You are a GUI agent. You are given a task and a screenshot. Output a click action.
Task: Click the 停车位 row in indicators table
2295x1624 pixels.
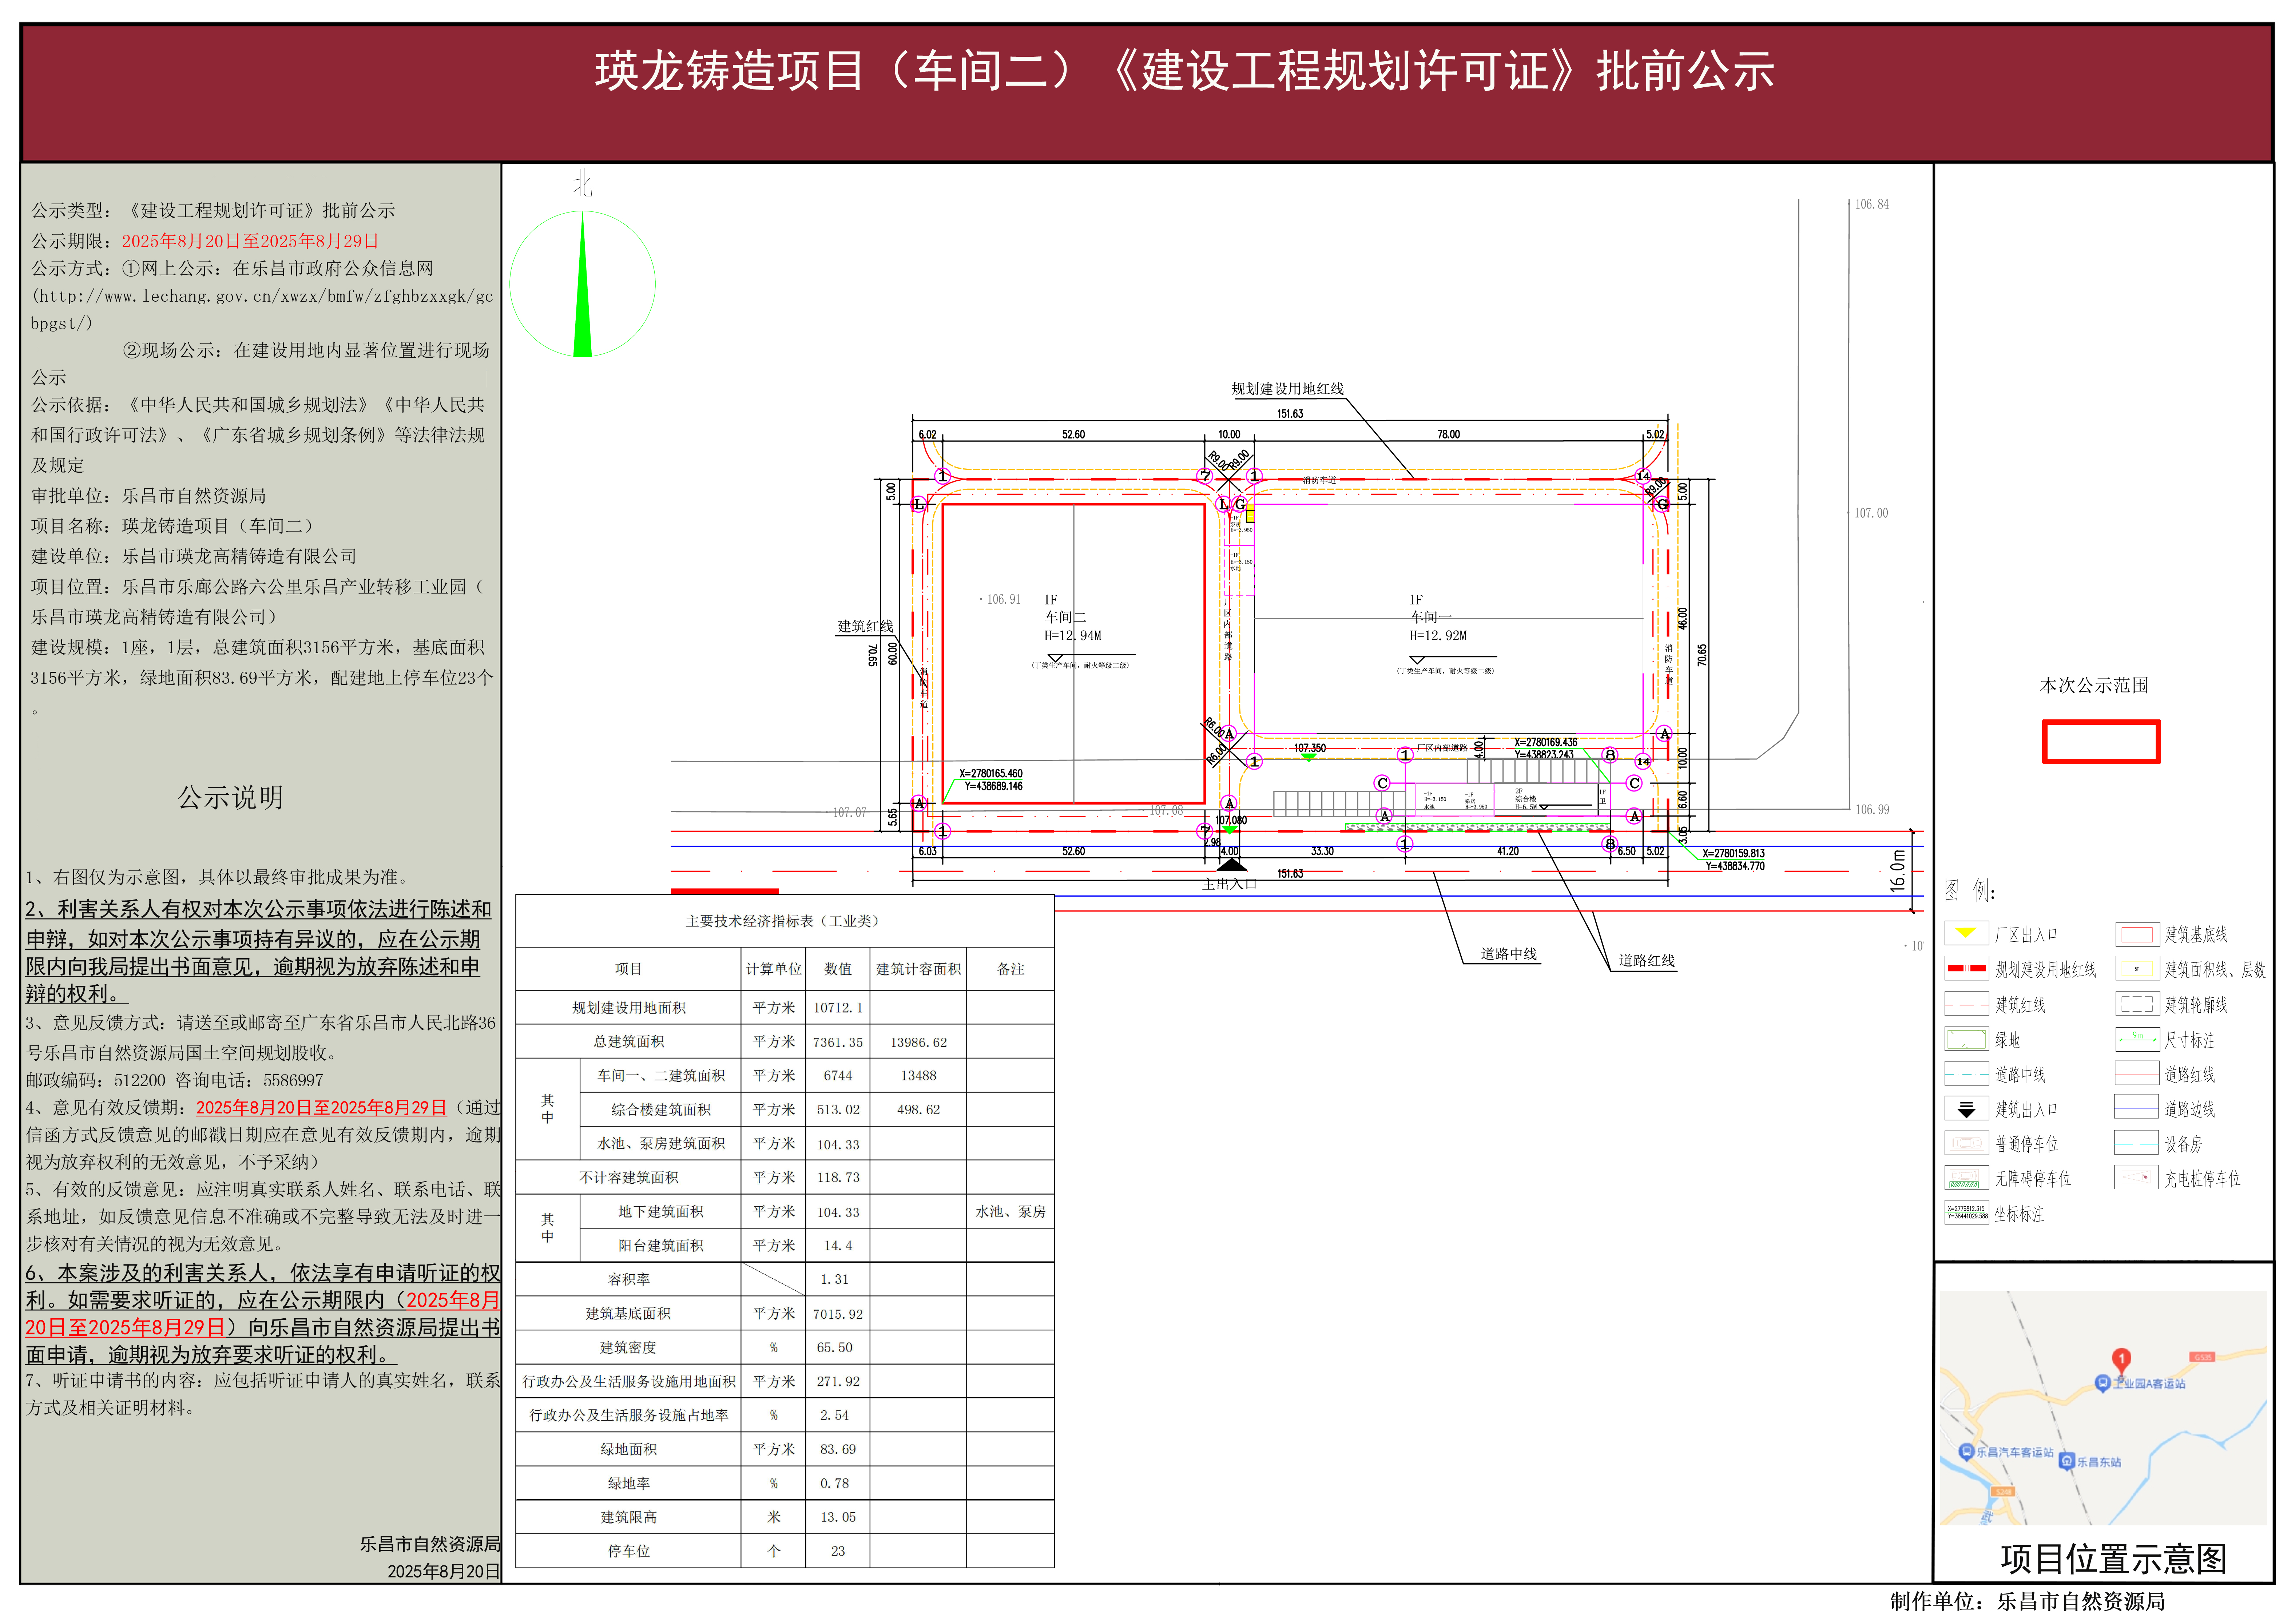click(629, 1551)
